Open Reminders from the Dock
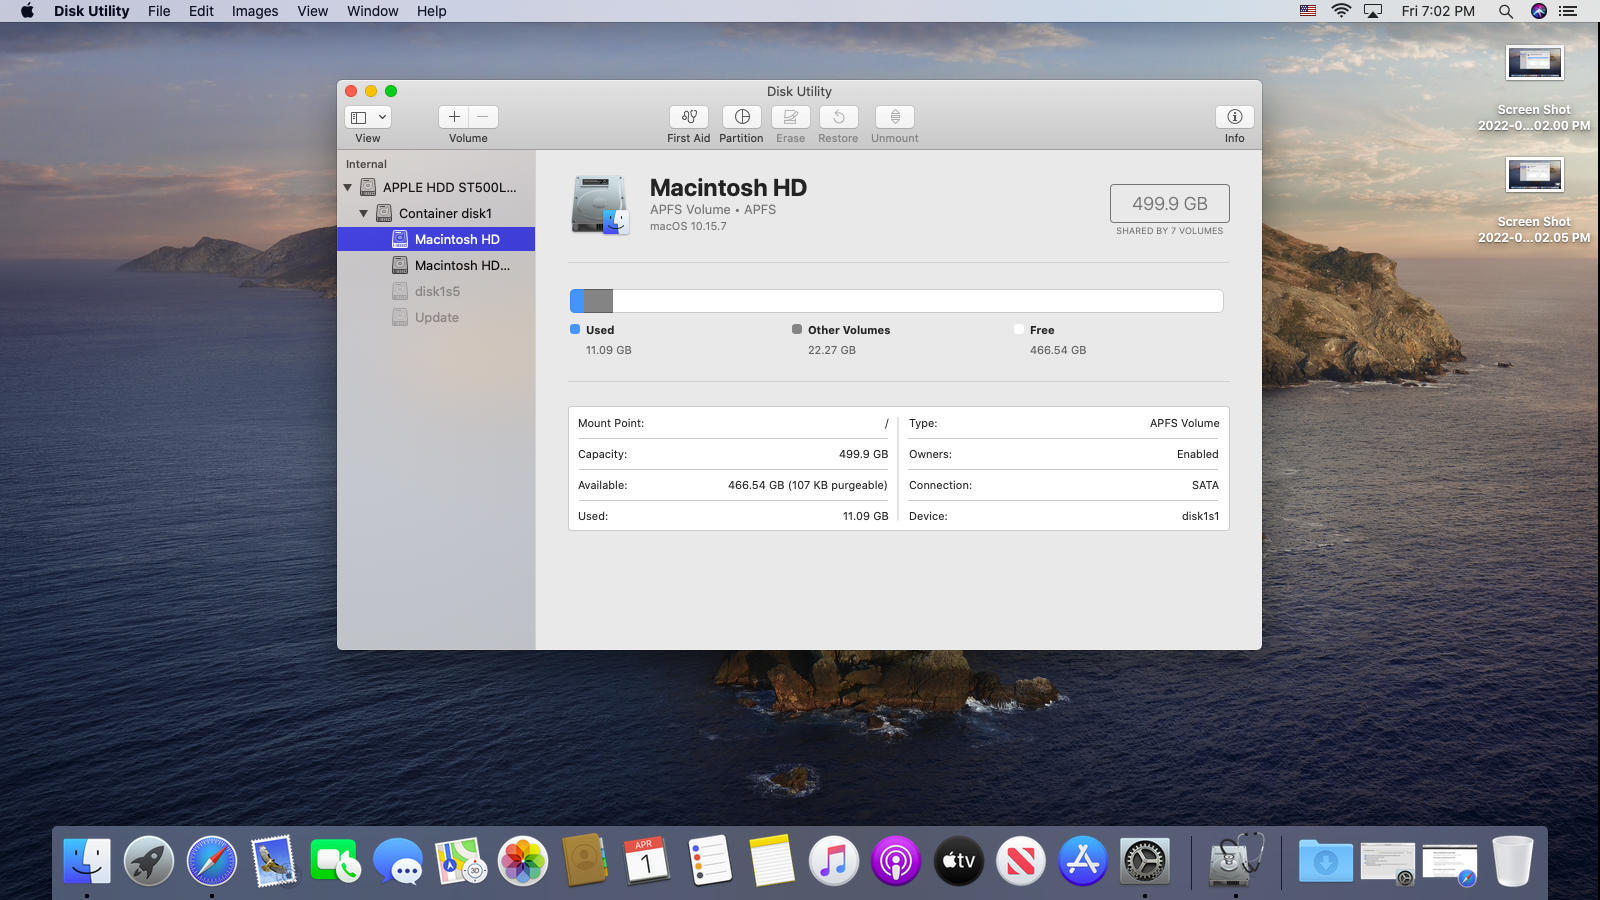The image size is (1600, 900). pos(710,860)
